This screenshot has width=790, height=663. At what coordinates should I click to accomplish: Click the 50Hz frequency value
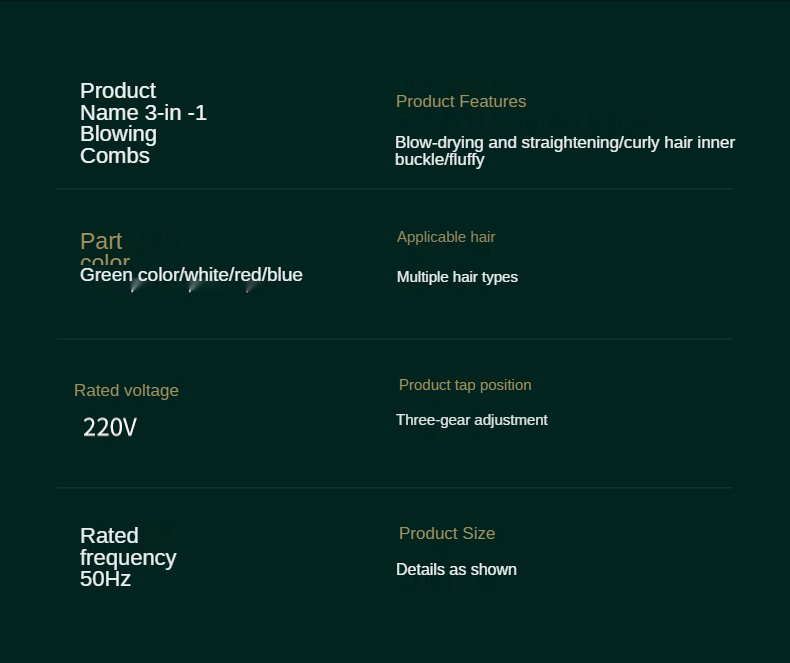coord(105,579)
